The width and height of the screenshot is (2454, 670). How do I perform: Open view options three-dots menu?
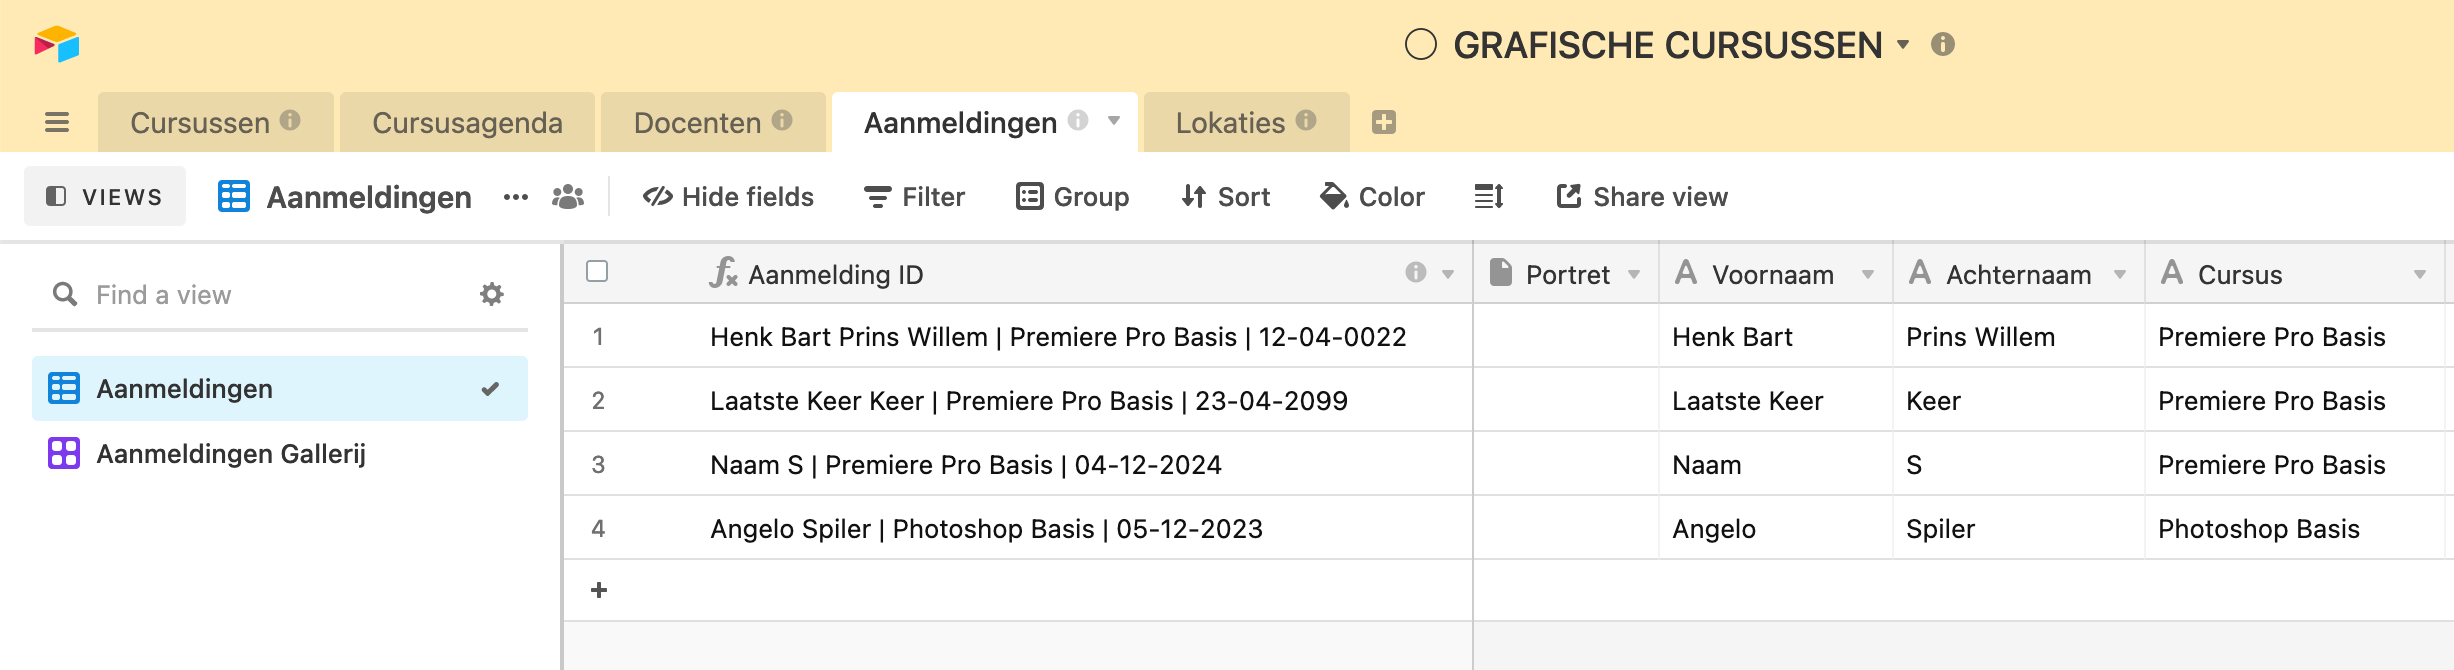click(x=516, y=197)
